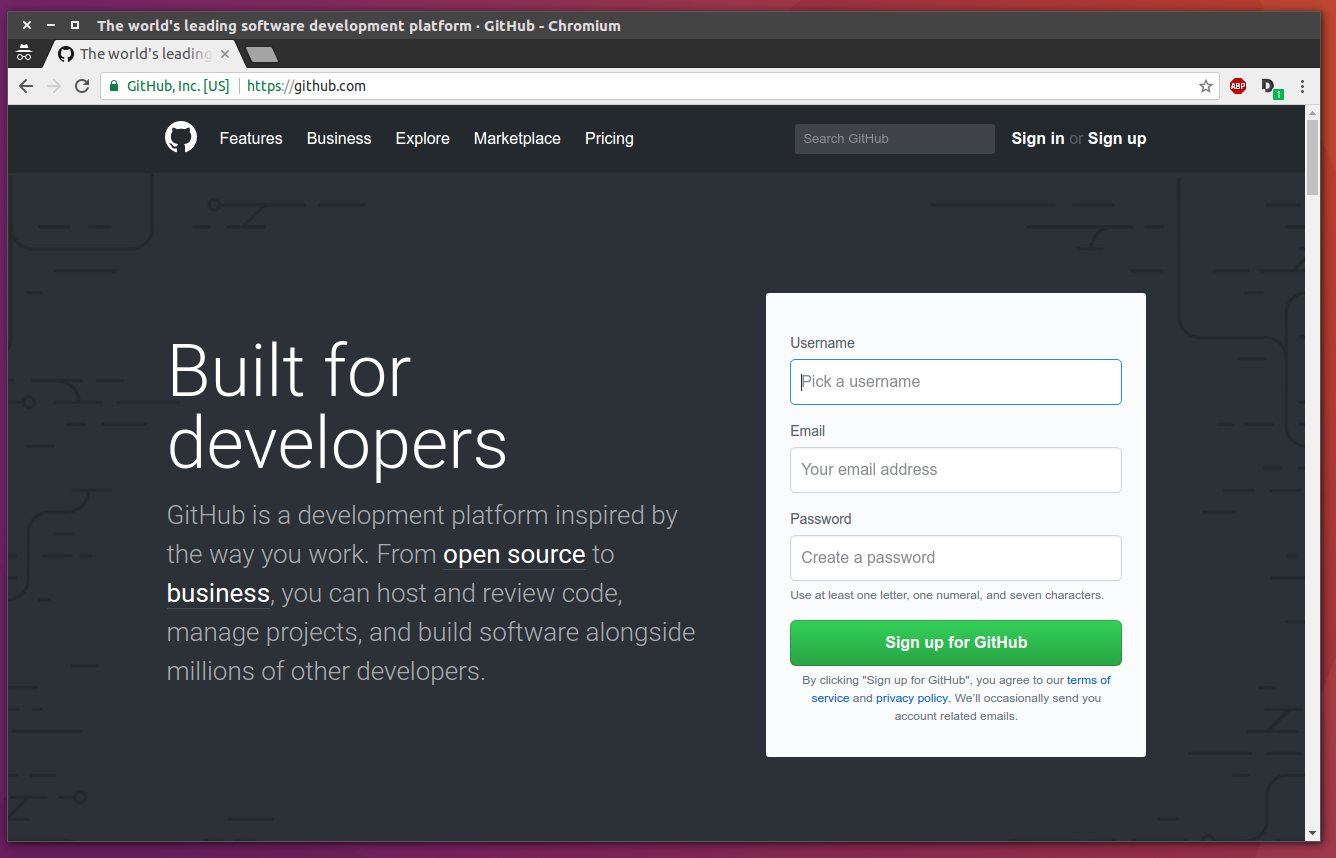Viewport: 1336px width, 858px height.
Task: Click the scroll down arrow on scrollbar
Action: coord(1312,832)
